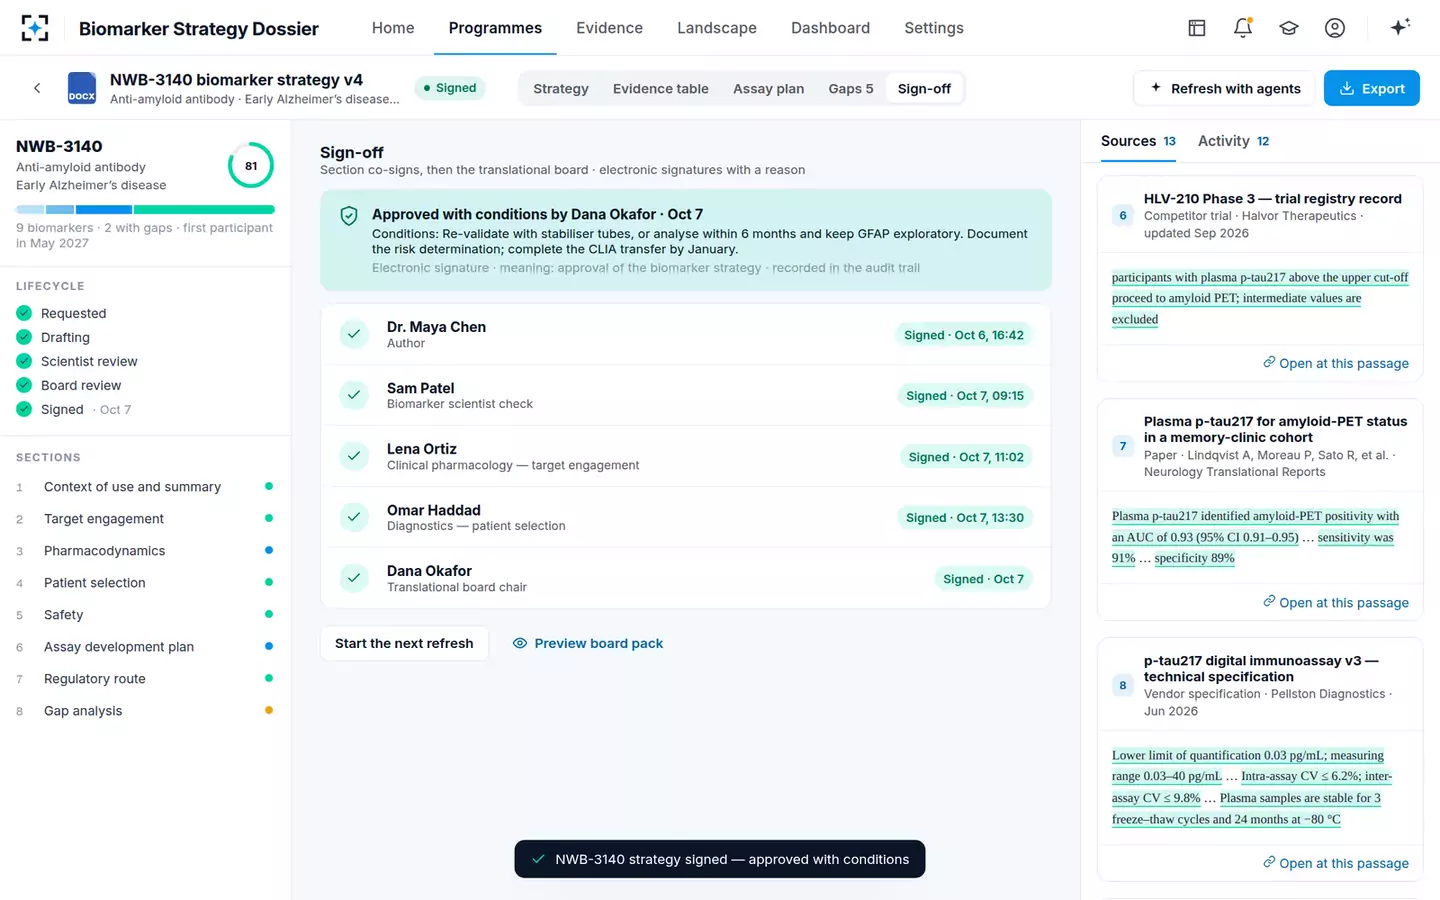Viewport: 1440px width, 900px height.
Task: Click source number 7 badge
Action: tap(1123, 446)
